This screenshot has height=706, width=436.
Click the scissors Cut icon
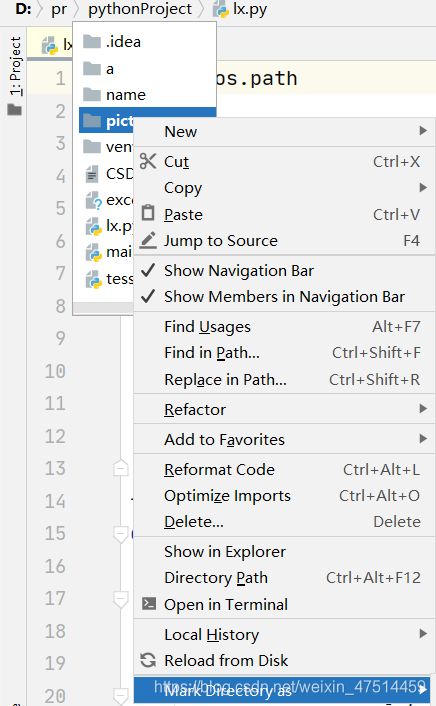[x=148, y=161]
